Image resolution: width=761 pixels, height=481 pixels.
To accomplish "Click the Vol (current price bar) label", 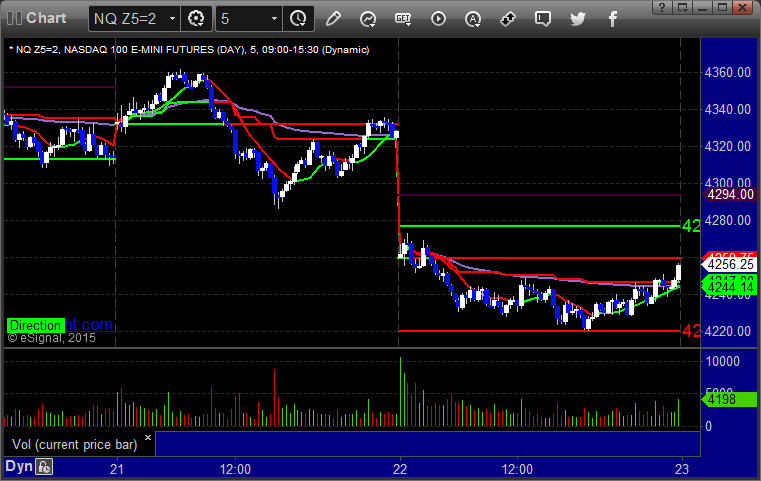I will click(x=75, y=444).
